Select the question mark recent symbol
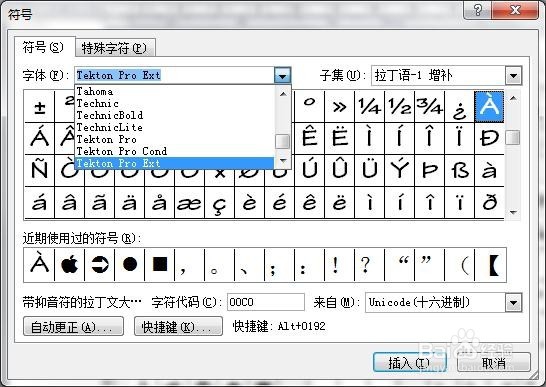Image resolution: width=546 pixels, height=387 pixels. click(369, 265)
